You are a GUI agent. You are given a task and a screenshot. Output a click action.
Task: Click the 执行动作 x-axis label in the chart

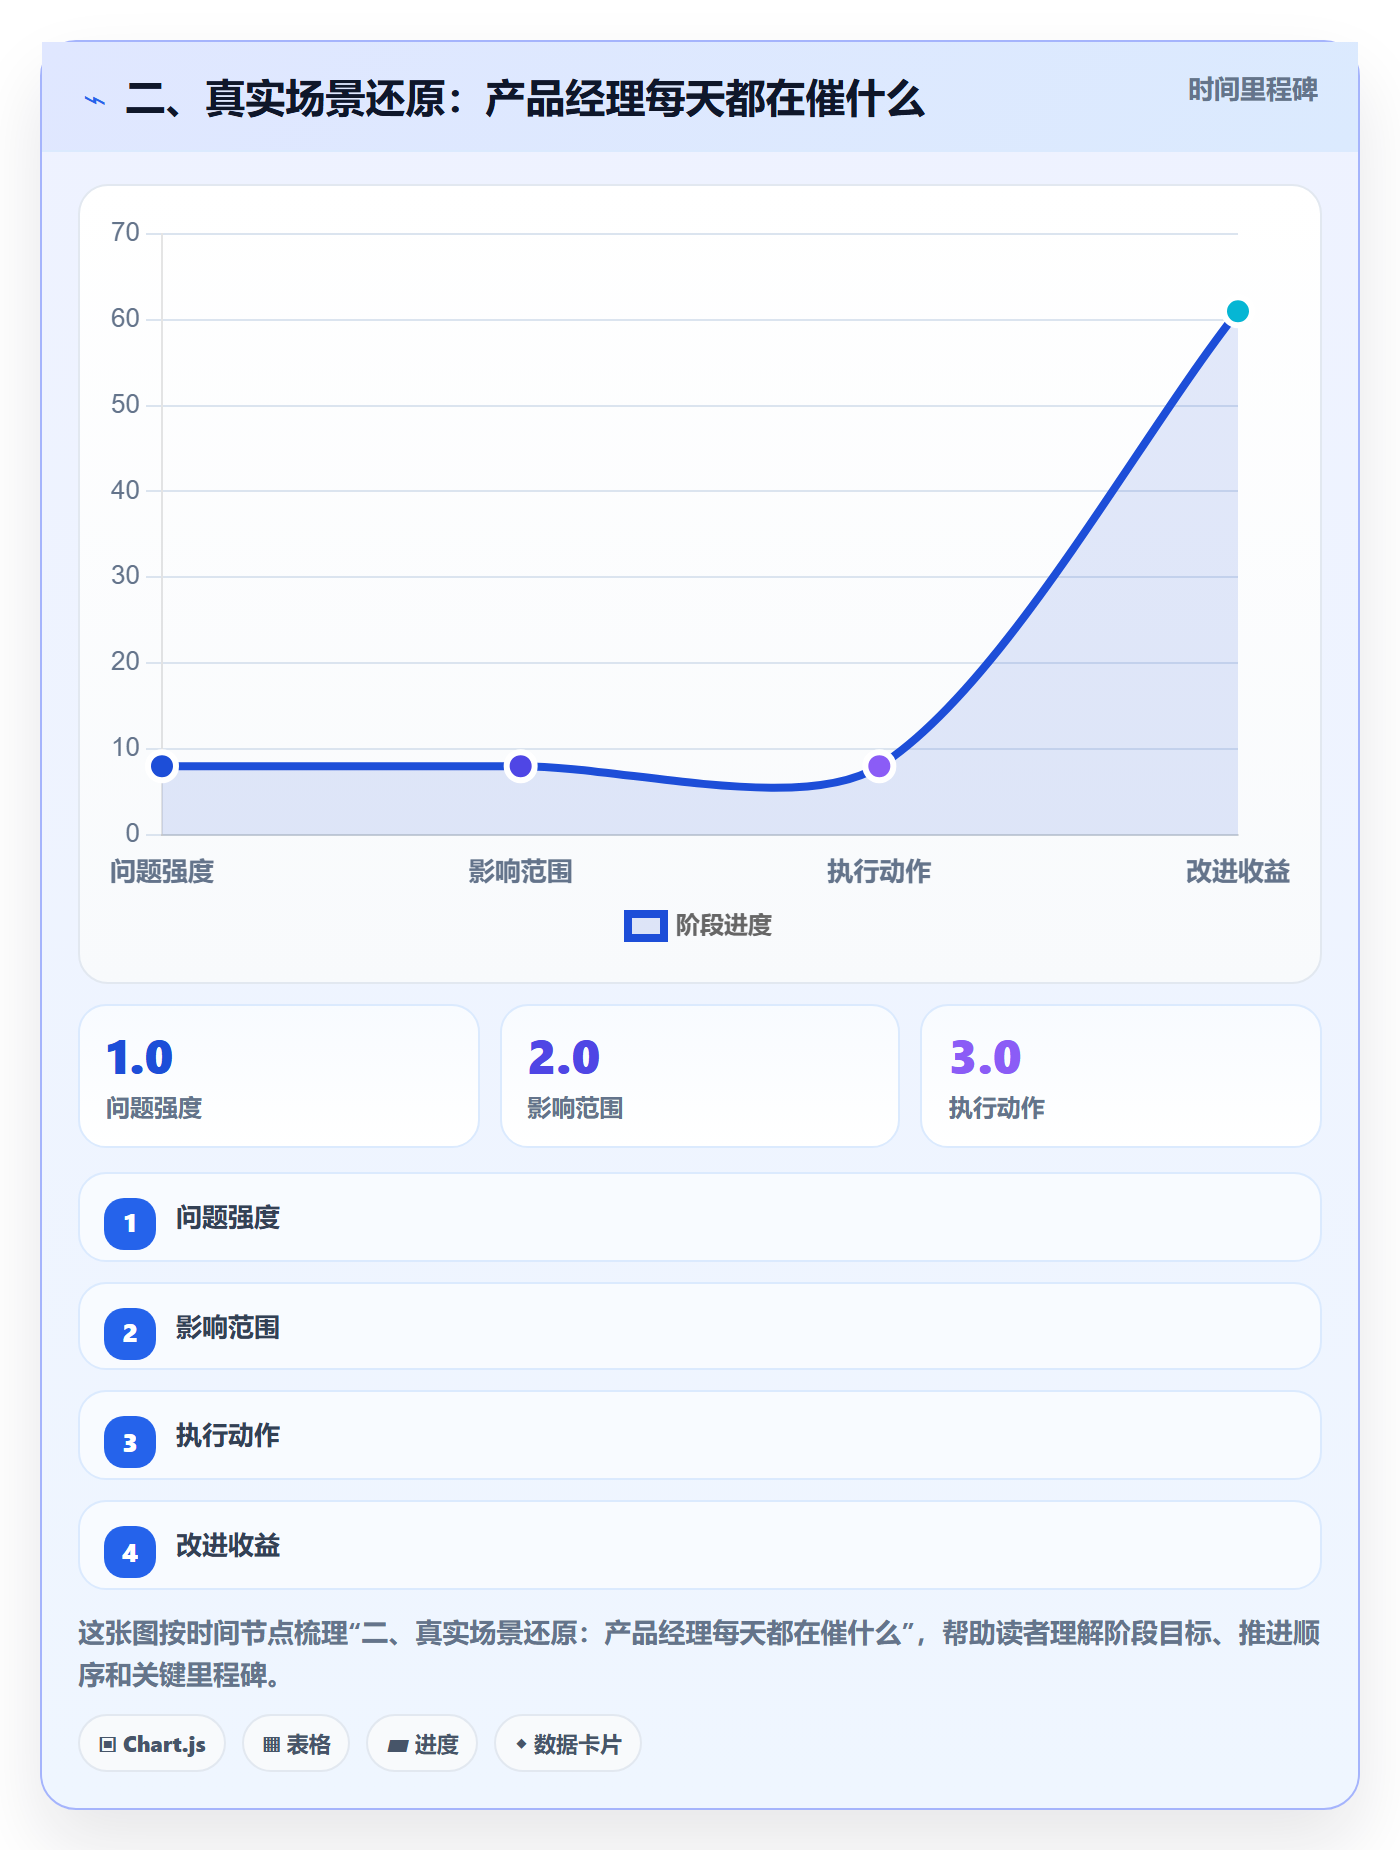point(879,872)
